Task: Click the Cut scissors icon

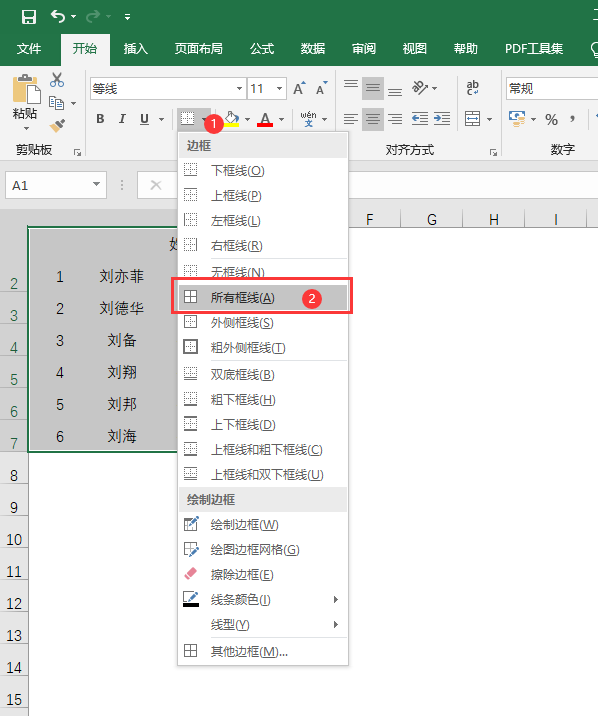Action: click(x=57, y=80)
